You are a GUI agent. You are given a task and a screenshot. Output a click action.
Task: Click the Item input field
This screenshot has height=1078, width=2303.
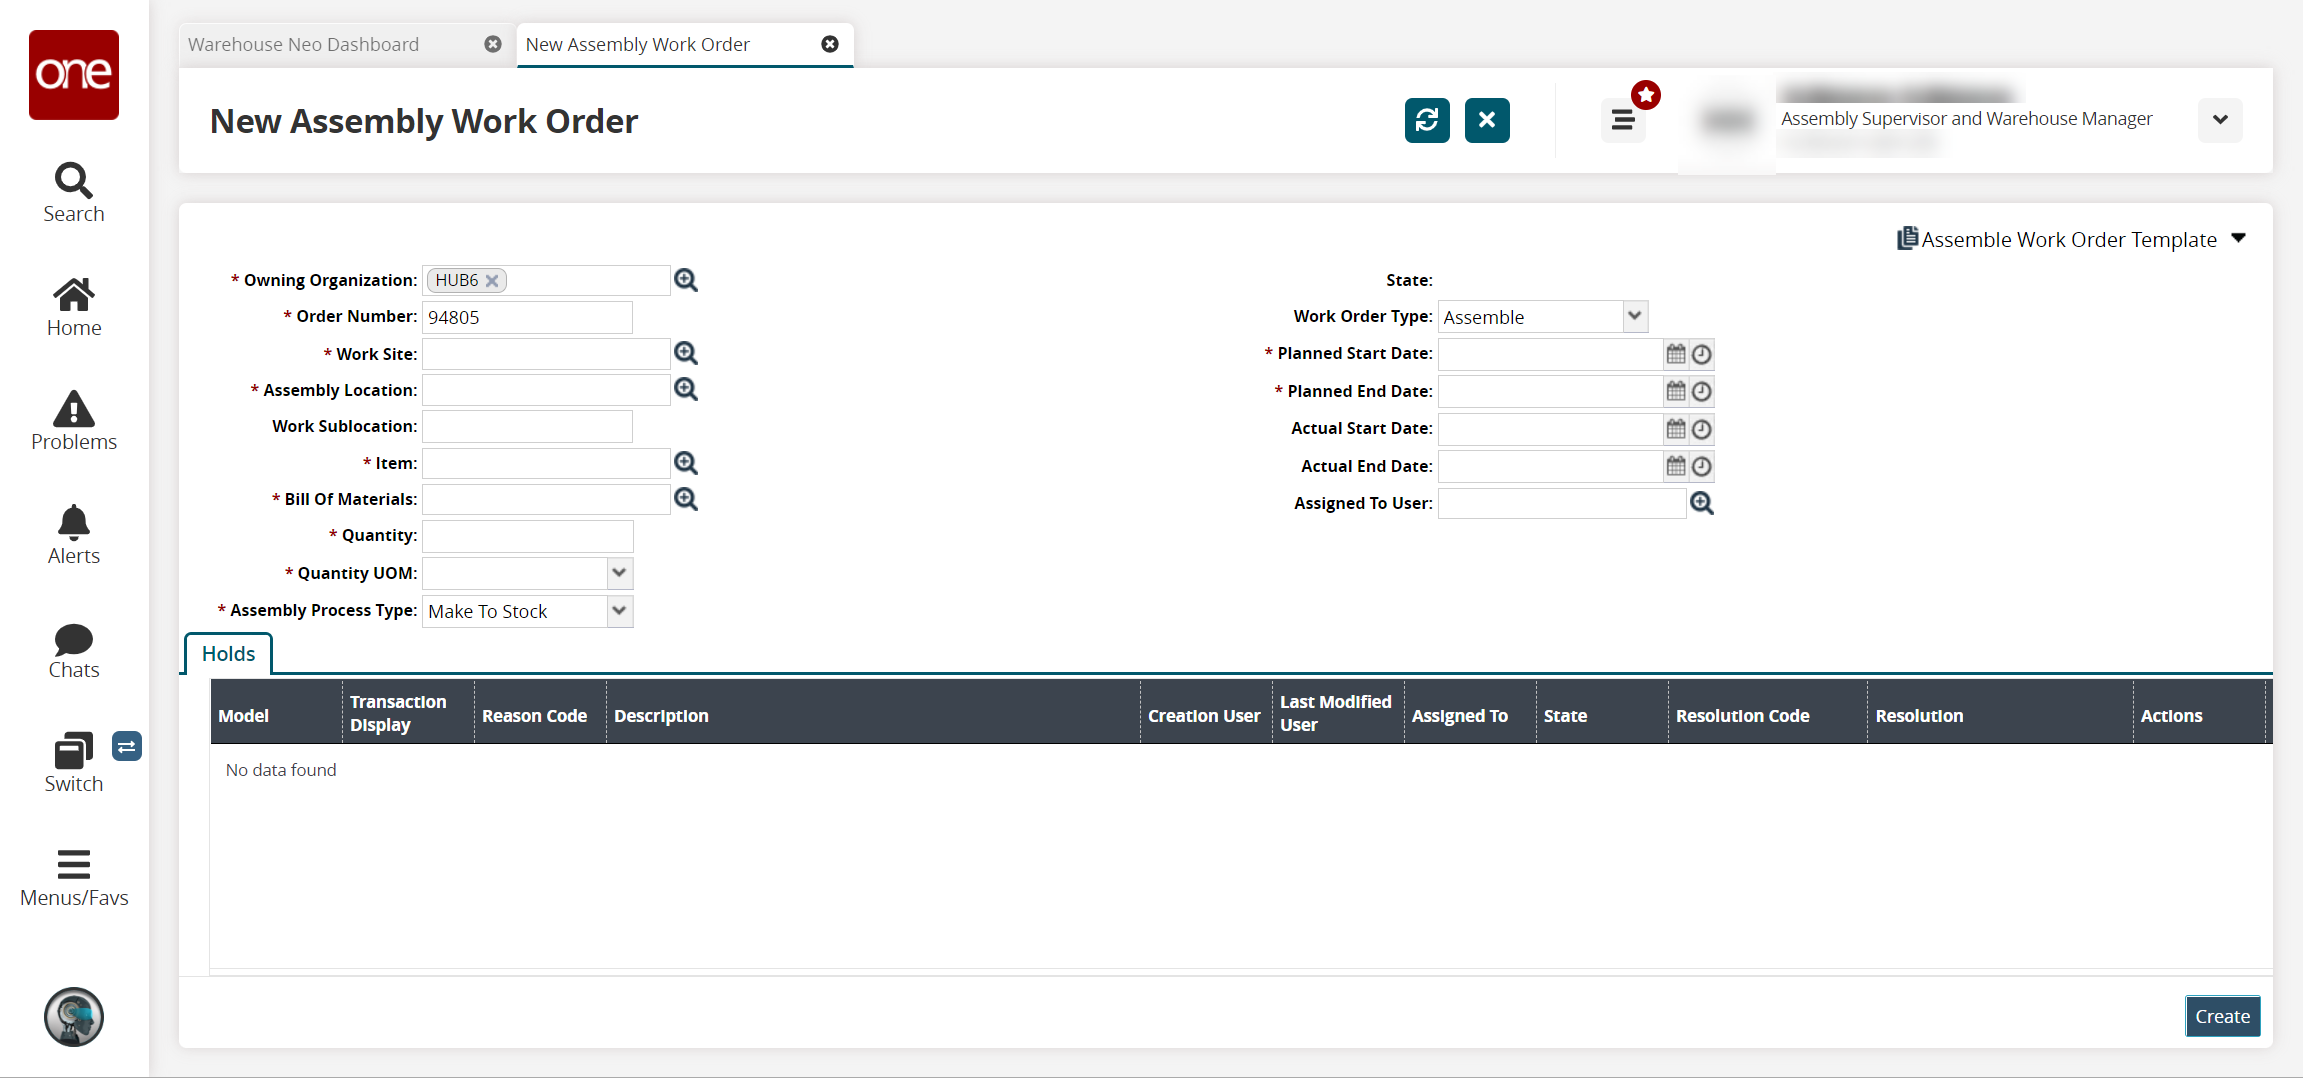point(546,463)
